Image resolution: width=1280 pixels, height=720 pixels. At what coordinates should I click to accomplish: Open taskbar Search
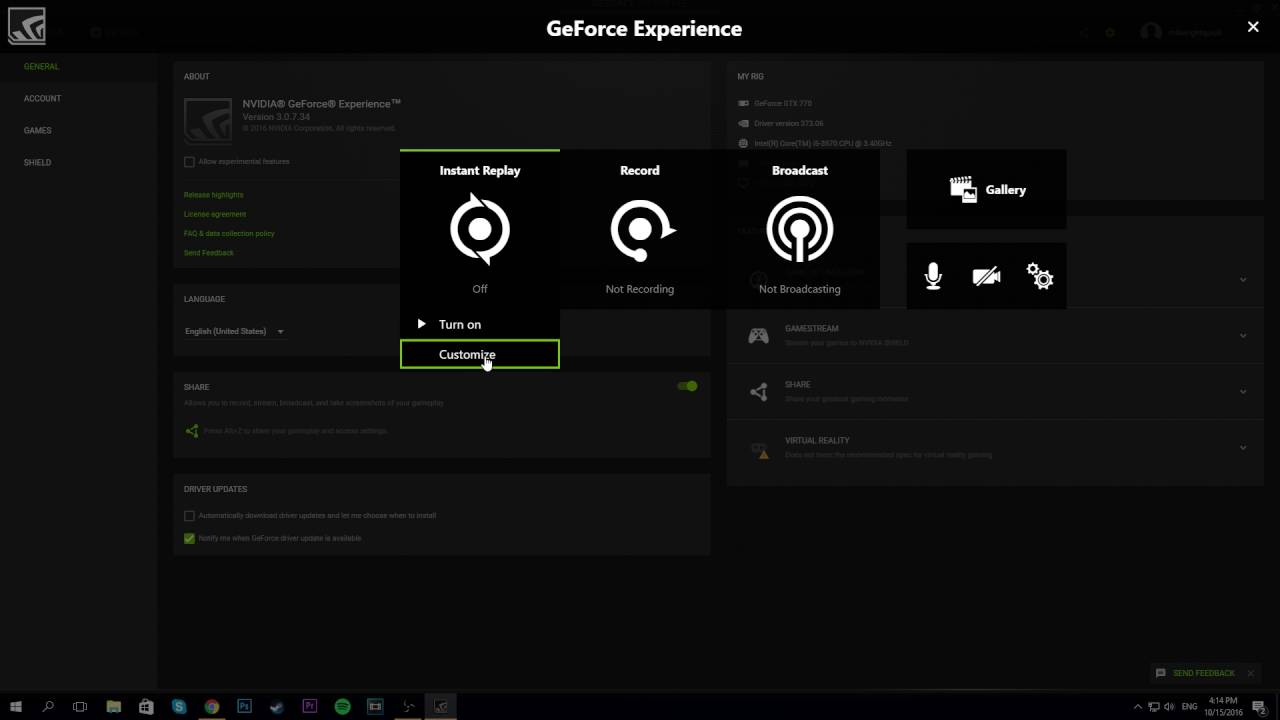pos(48,706)
